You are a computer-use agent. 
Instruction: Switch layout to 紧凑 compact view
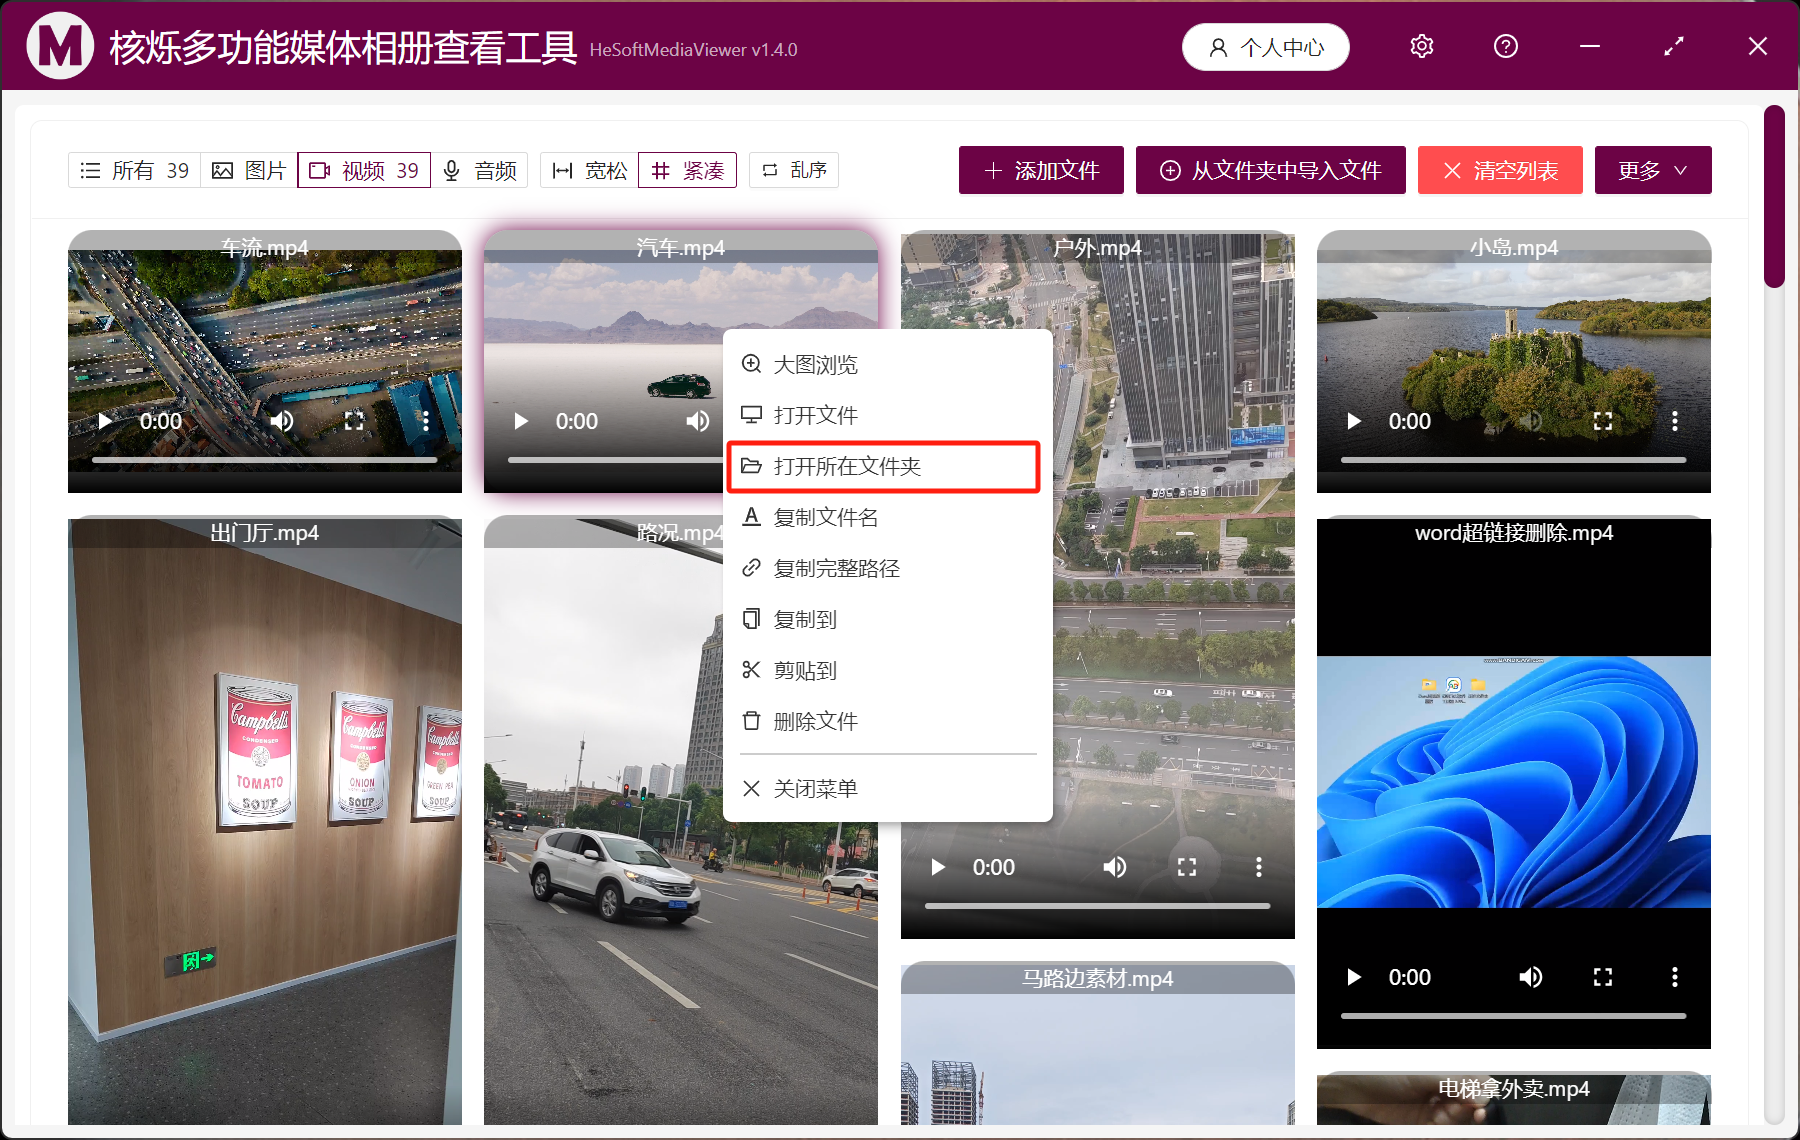coord(687,170)
